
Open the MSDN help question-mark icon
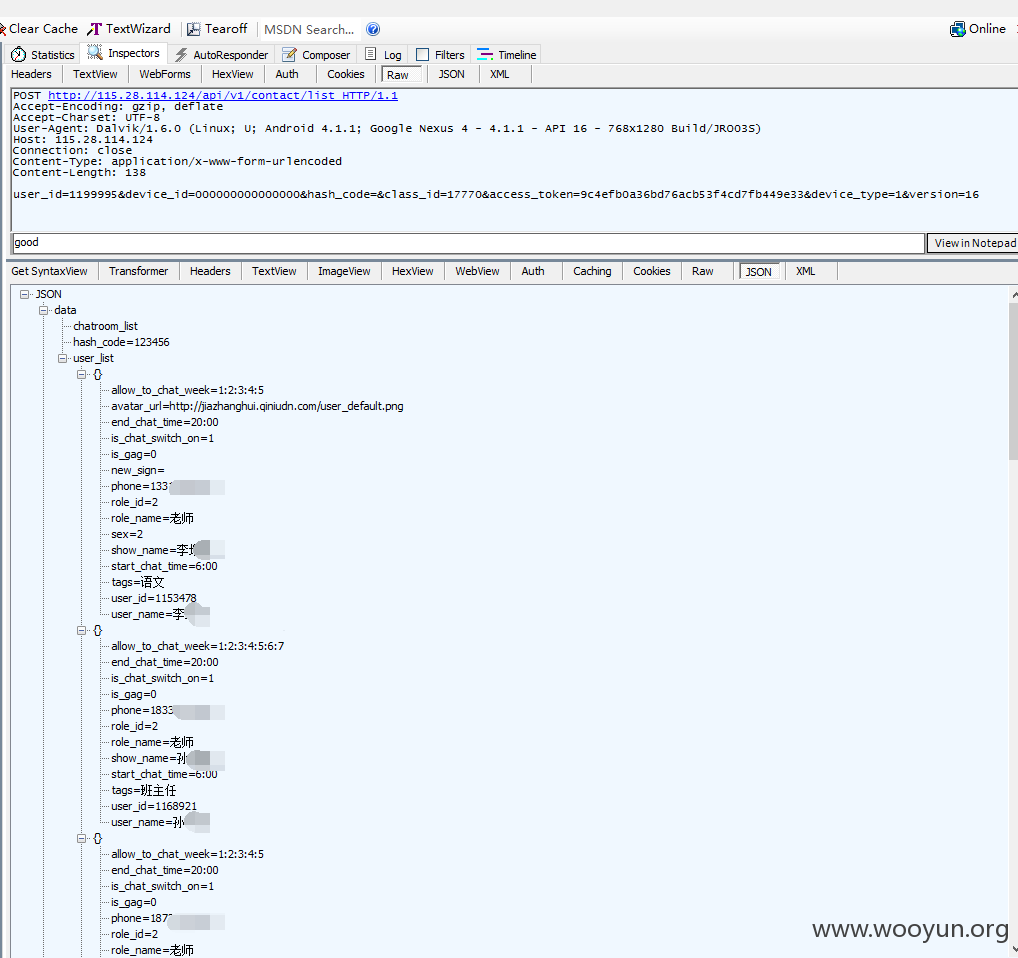pyautogui.click(x=373, y=29)
